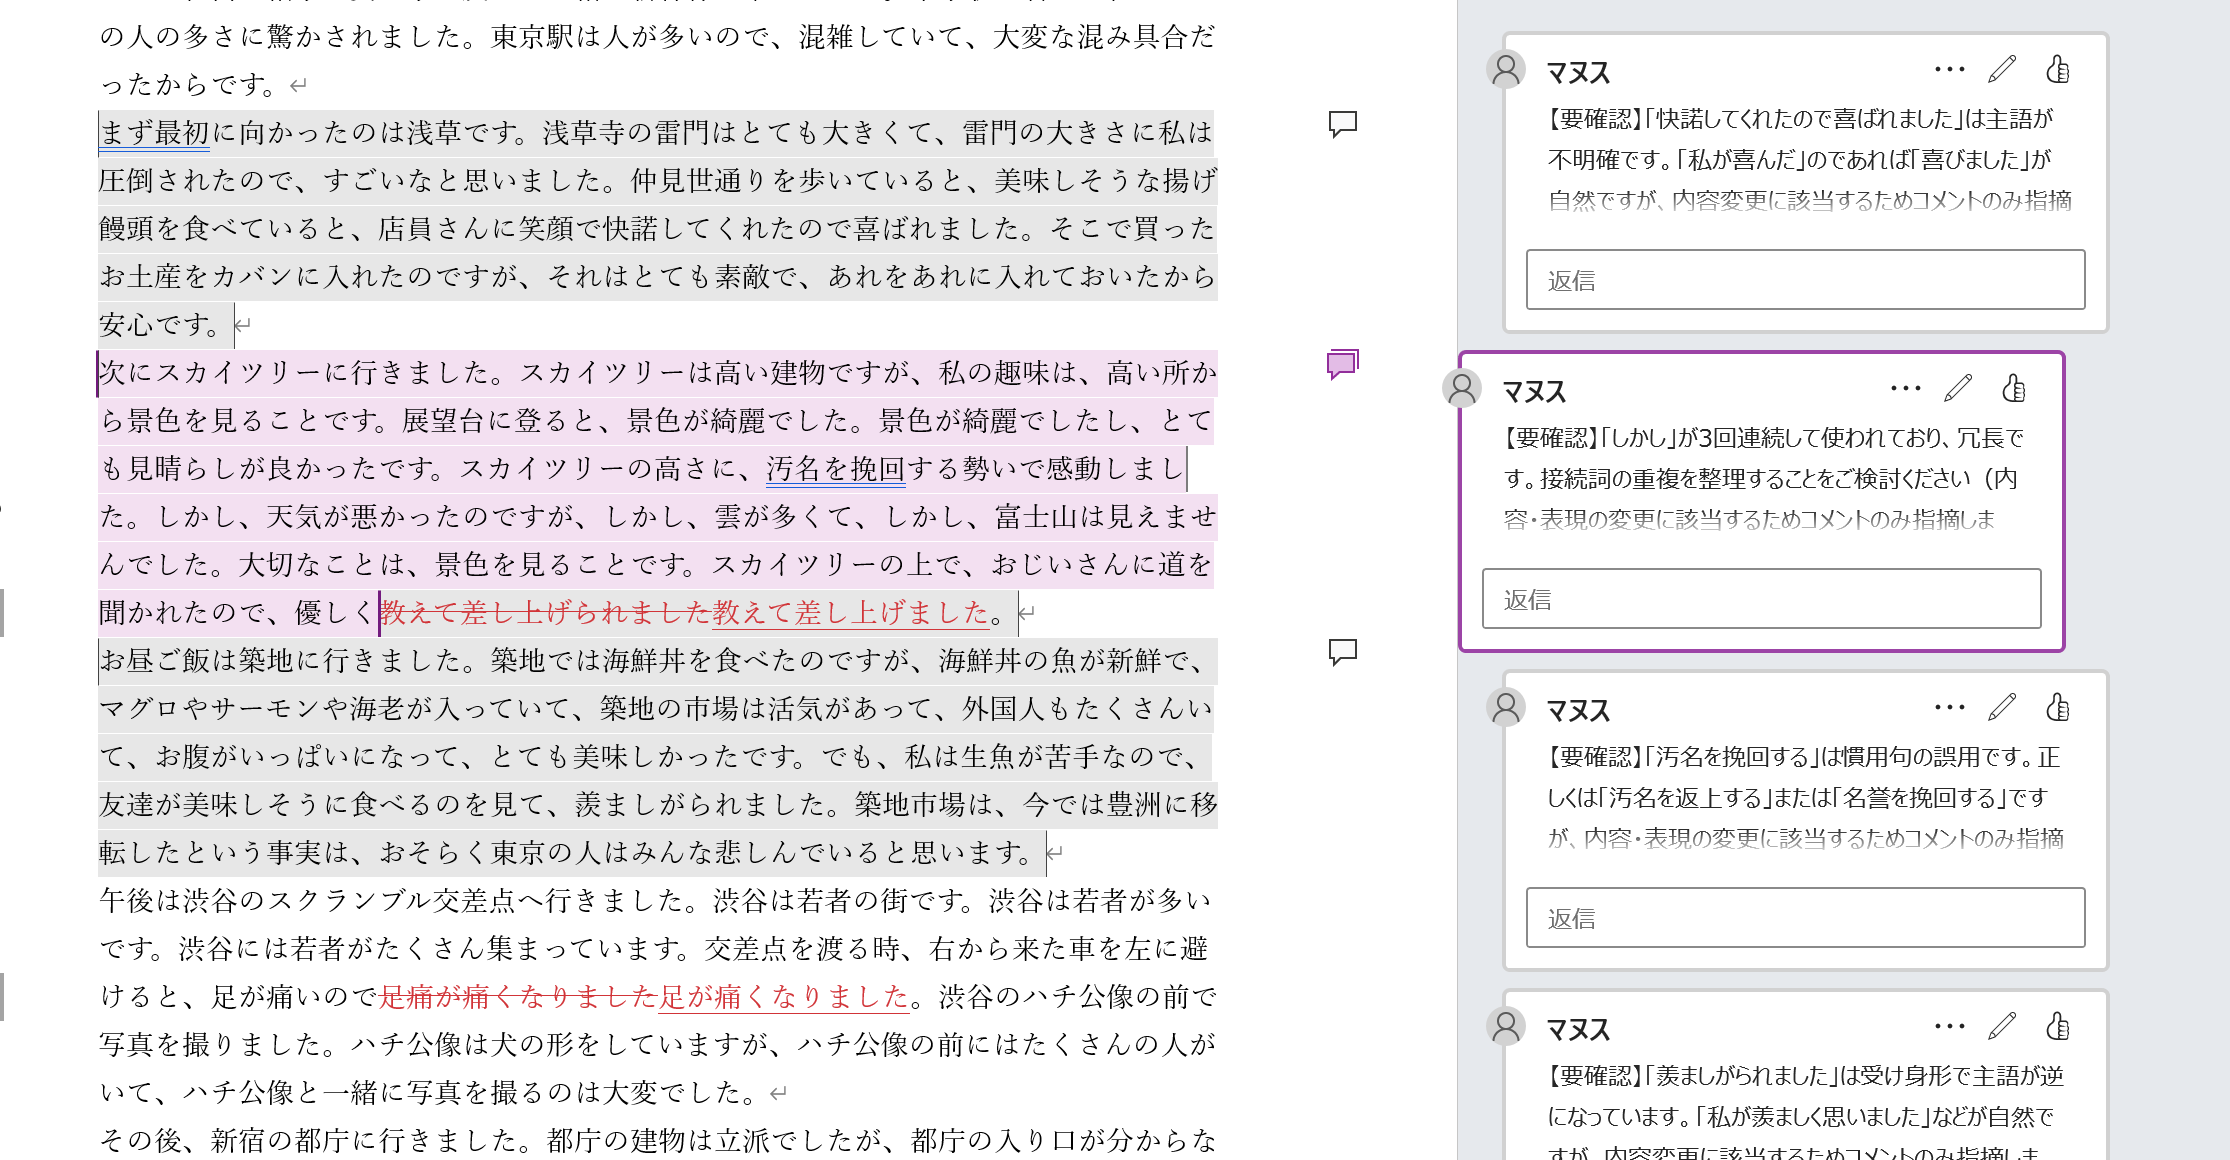Click the reply field under the first comment
Screen dimensions: 2230x1160
[1805, 280]
